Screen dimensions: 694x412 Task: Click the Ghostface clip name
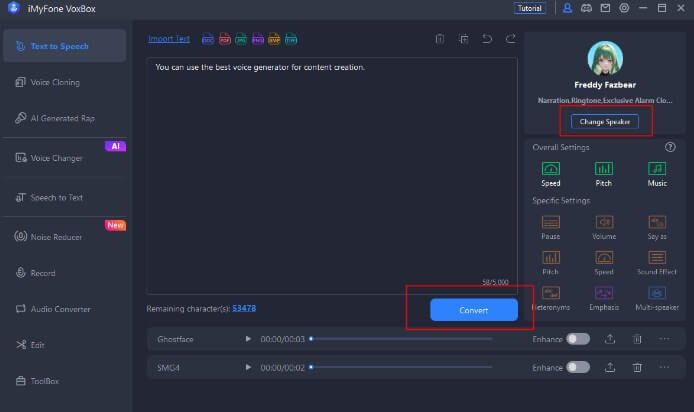coord(175,339)
